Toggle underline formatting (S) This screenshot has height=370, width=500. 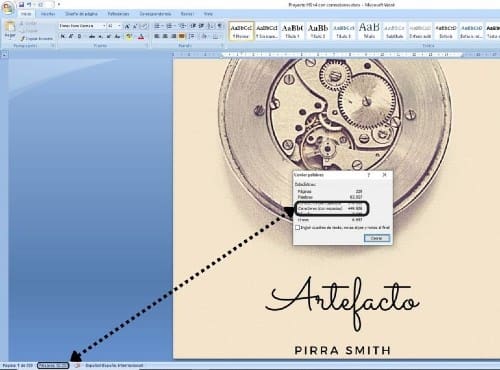pos(80,36)
